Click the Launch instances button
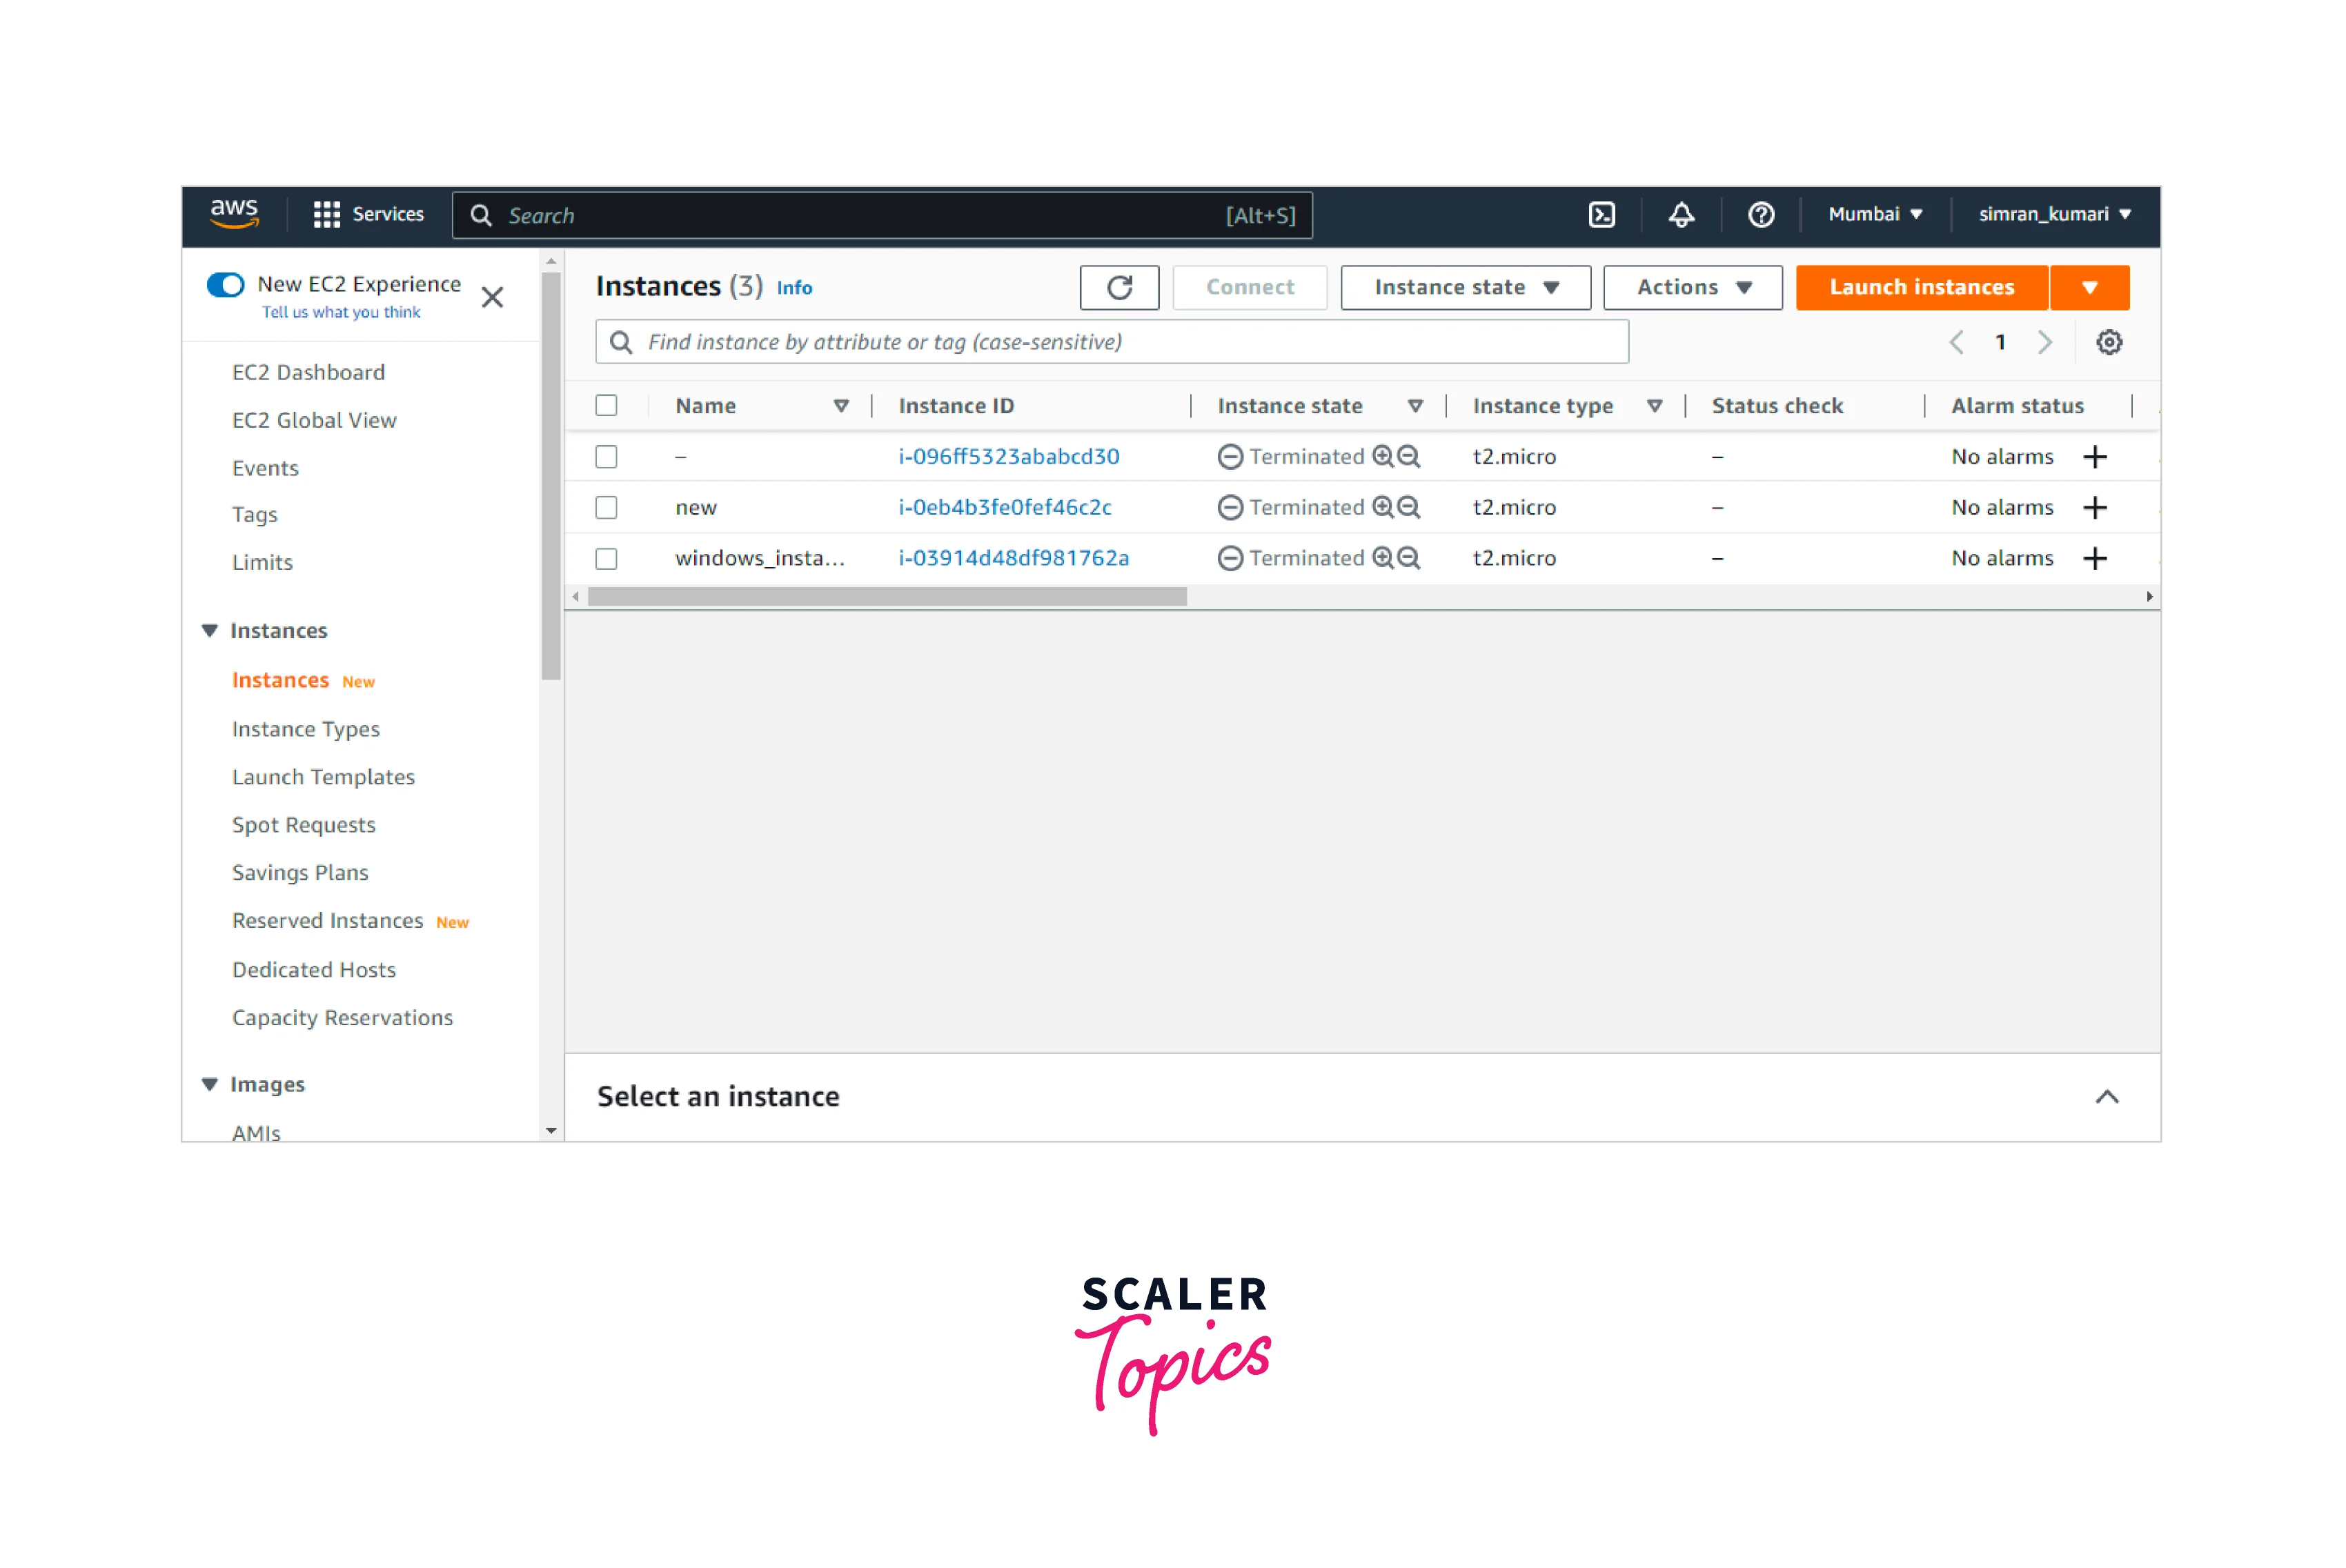This screenshot has width=2346, height=1568. click(x=1921, y=287)
